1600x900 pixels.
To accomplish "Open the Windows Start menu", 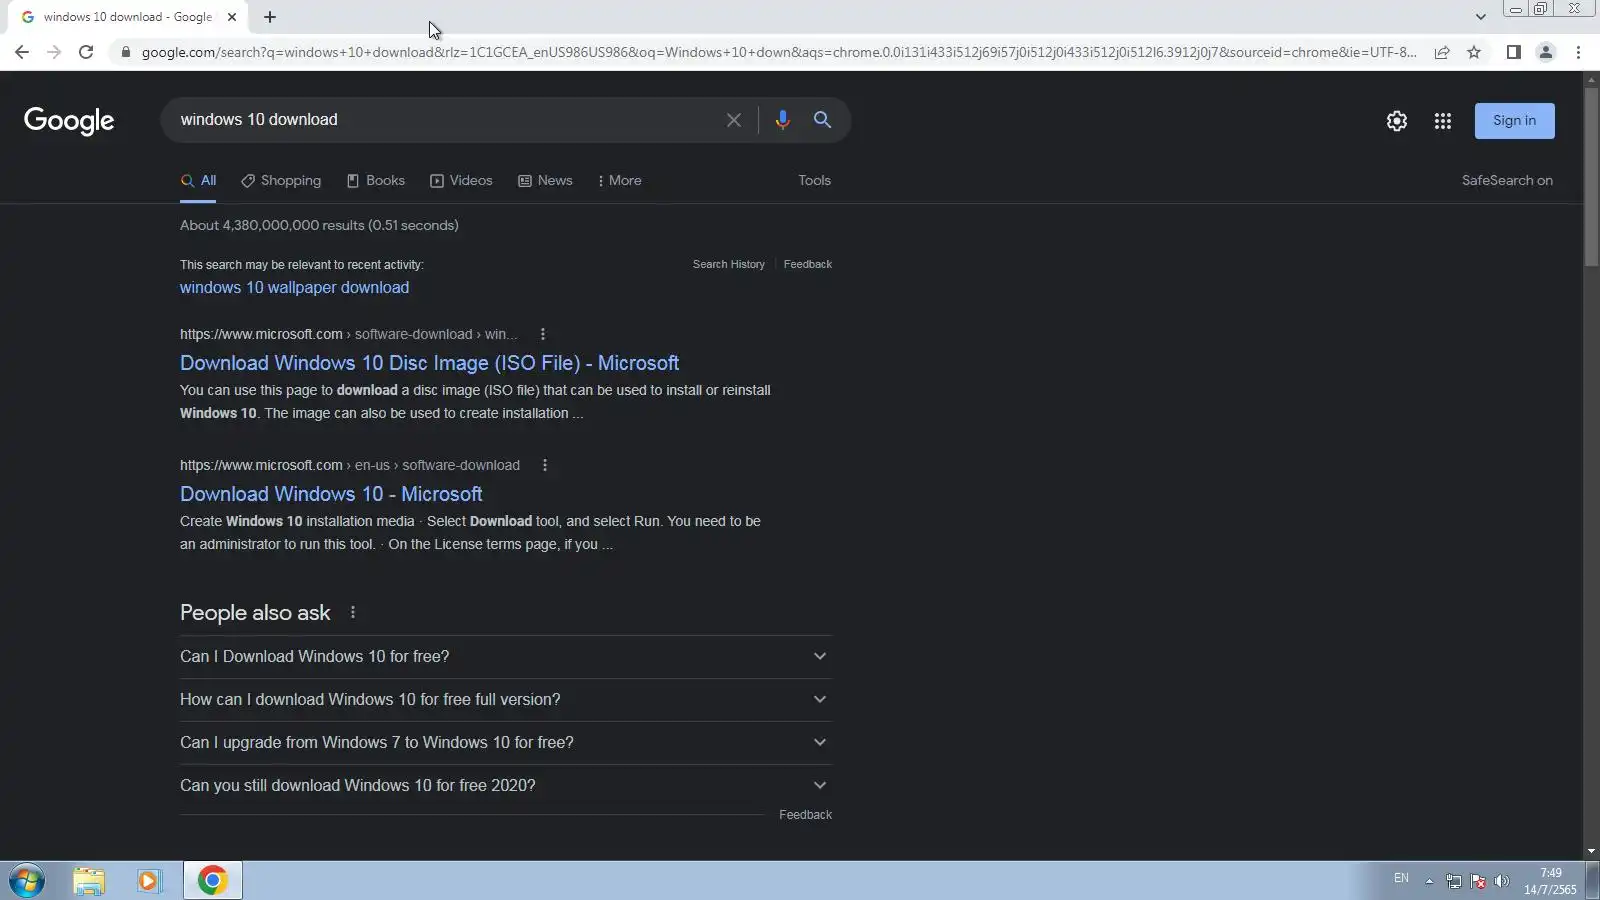I will 27,881.
